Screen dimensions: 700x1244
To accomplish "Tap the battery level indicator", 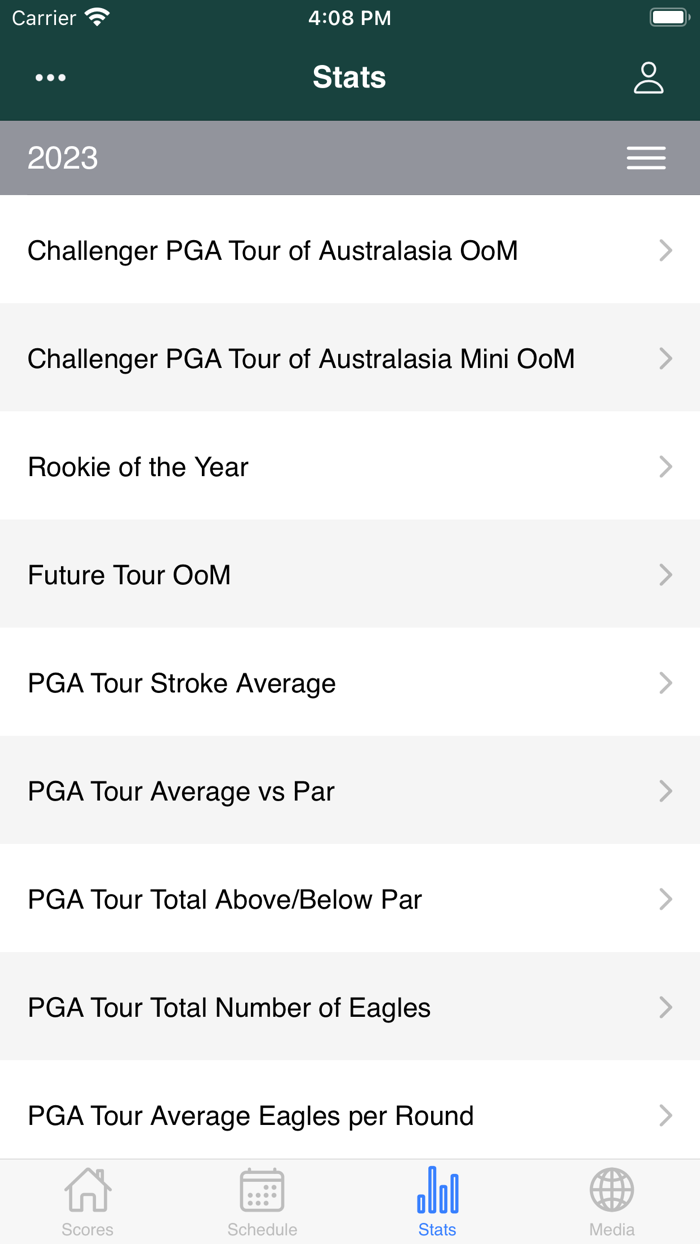I will coord(669,16).
